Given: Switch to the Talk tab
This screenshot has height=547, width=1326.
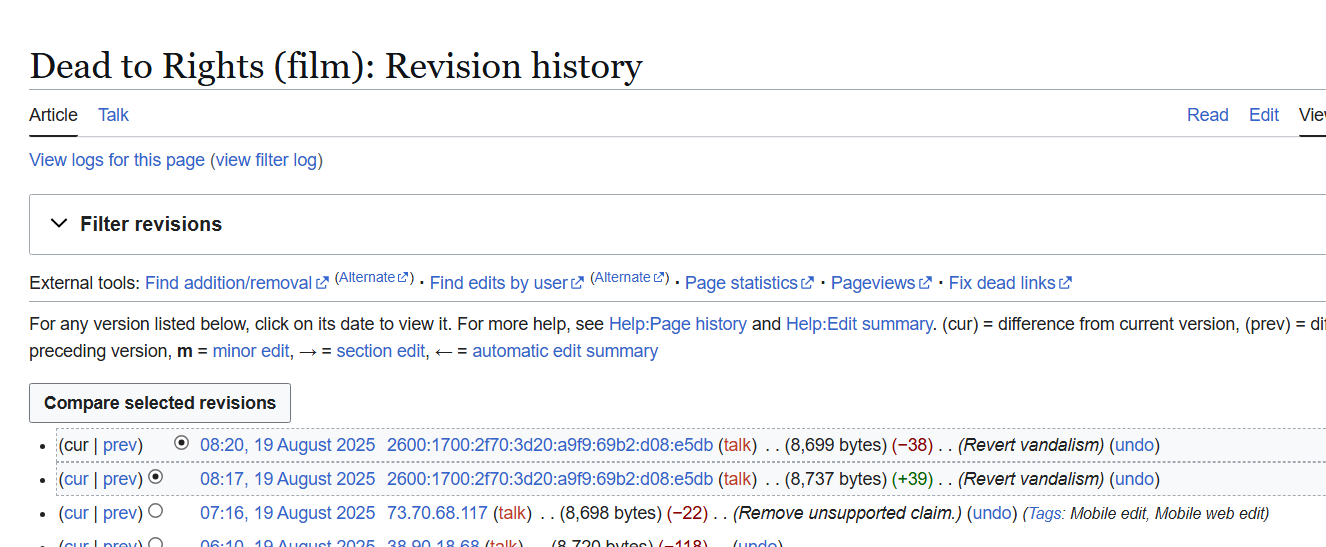Looking at the screenshot, I should [x=113, y=115].
